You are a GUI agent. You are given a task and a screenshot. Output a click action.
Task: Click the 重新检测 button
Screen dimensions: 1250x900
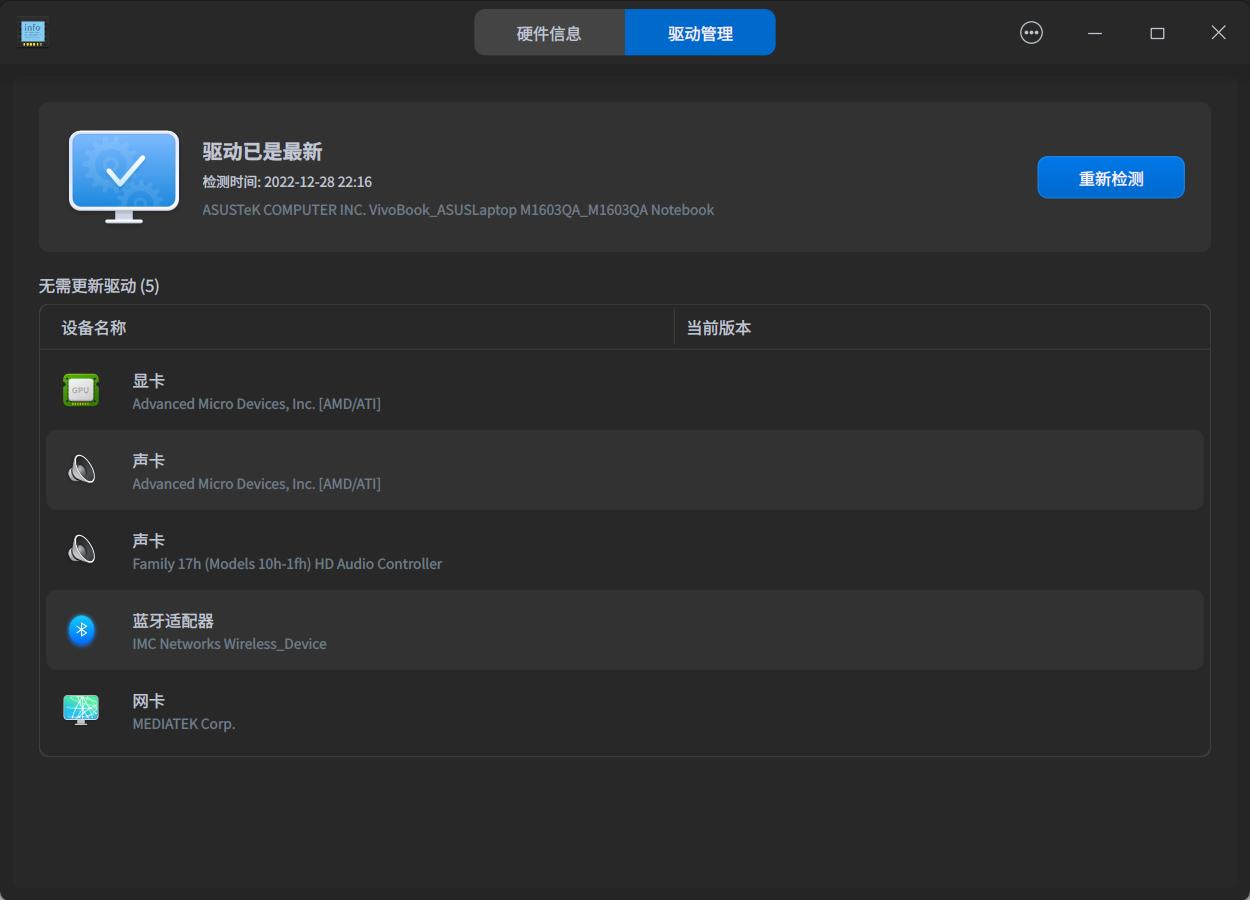(x=1111, y=177)
